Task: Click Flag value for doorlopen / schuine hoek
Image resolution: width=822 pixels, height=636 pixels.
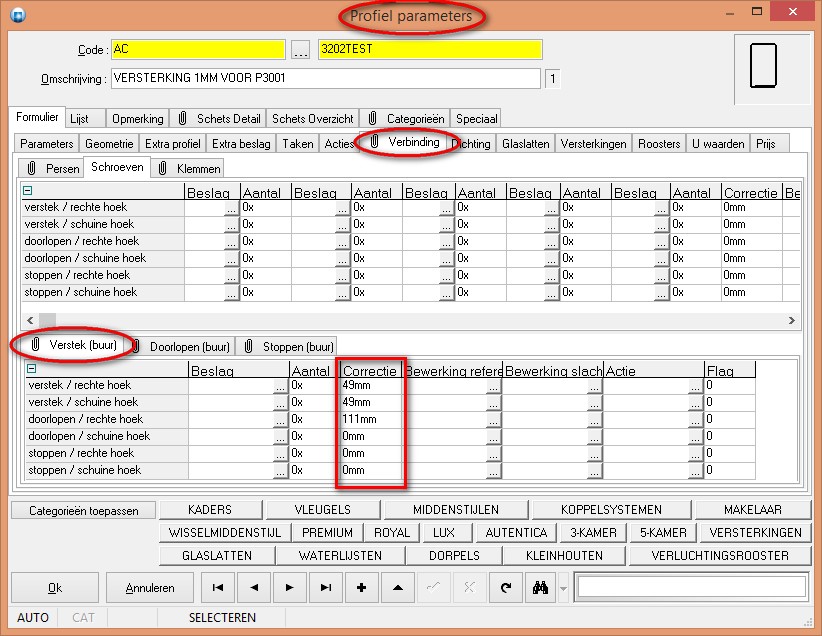Action: 730,436
